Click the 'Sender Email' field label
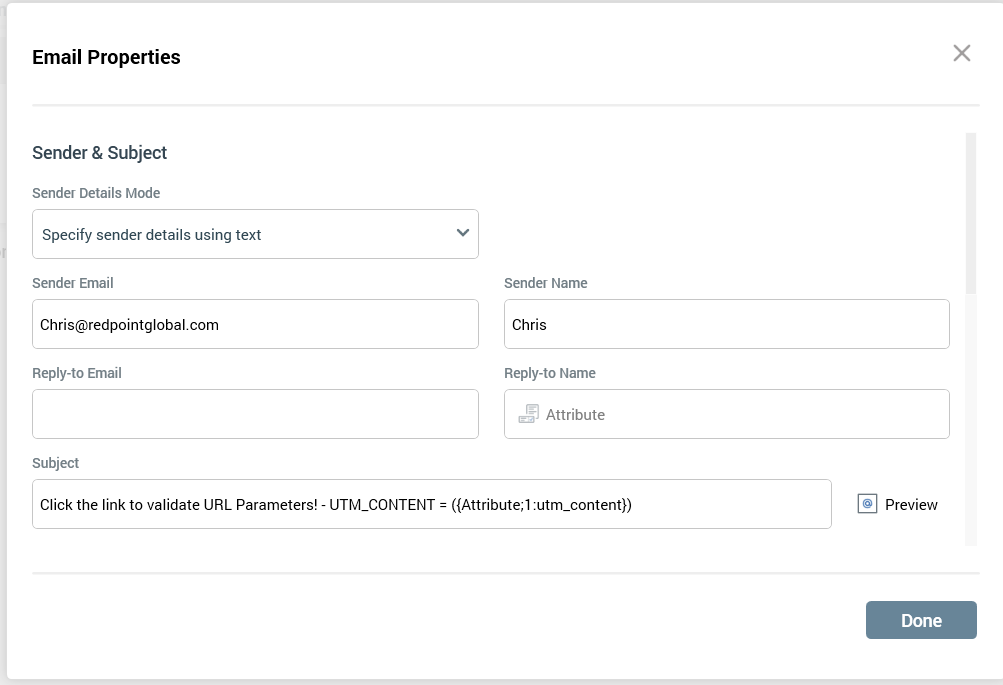This screenshot has width=1003, height=685. tap(73, 283)
